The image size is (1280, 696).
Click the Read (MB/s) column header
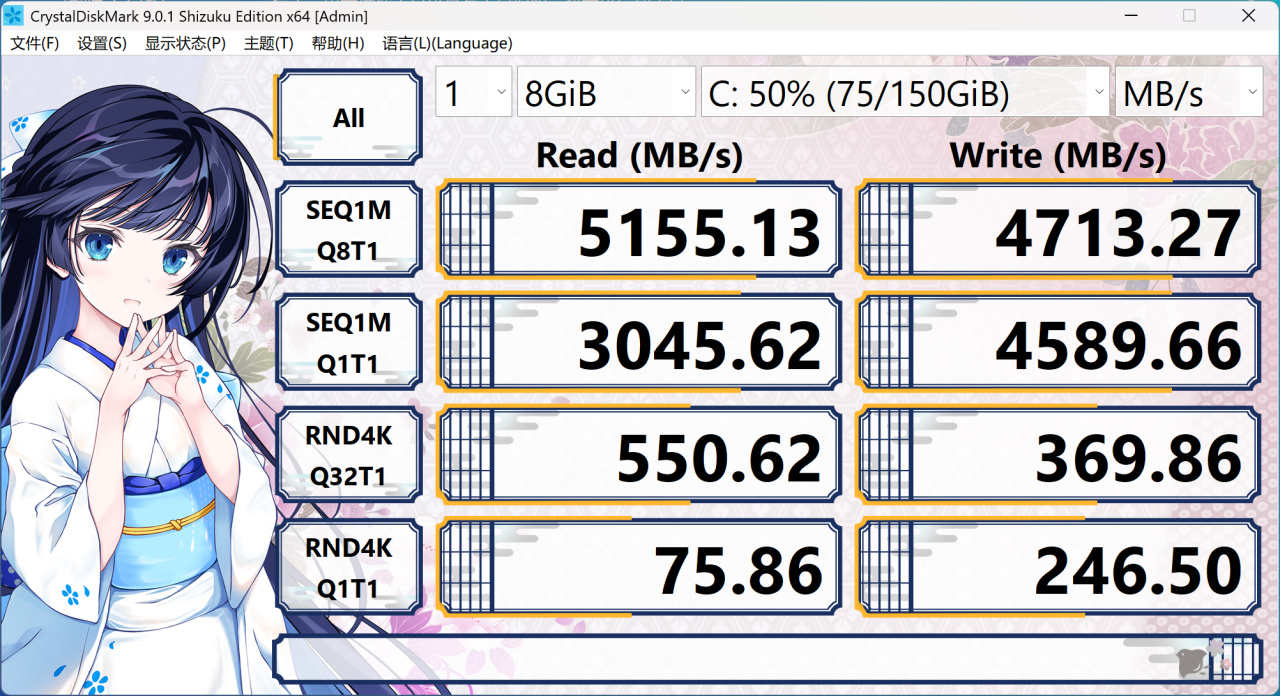(x=640, y=155)
